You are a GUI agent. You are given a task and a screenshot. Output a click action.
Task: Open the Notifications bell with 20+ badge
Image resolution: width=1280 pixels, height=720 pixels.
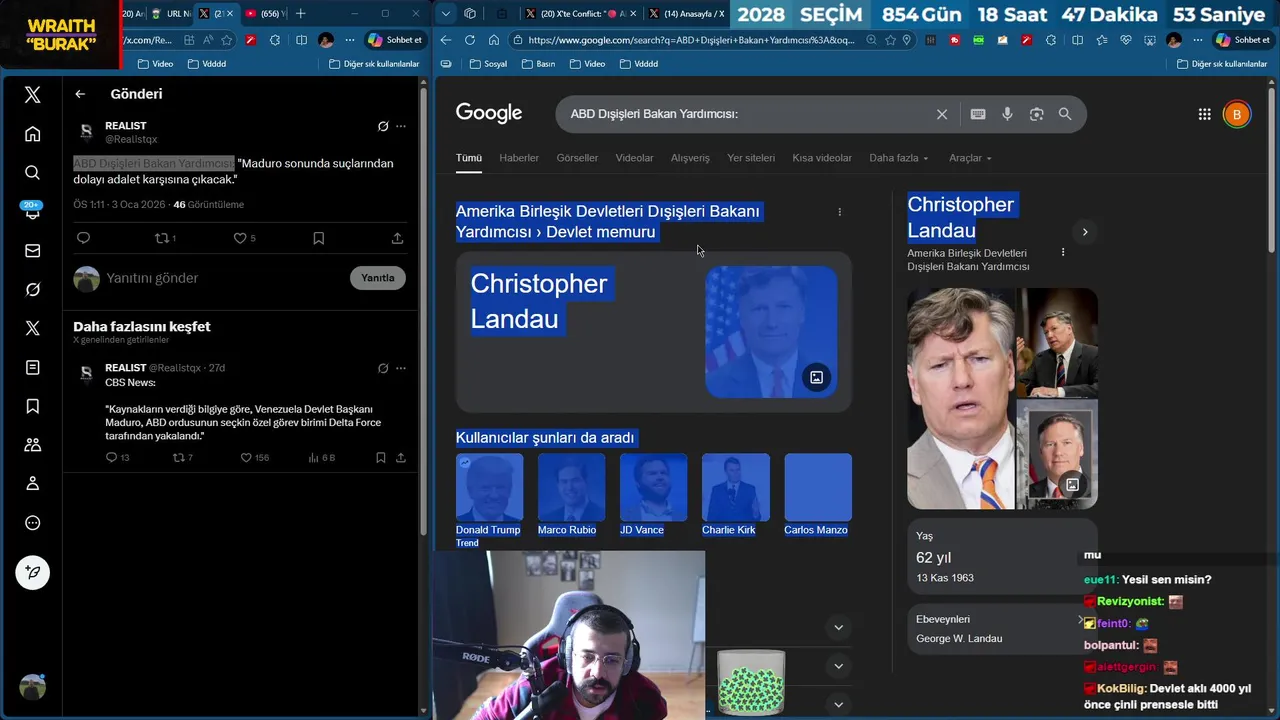pos(32,211)
